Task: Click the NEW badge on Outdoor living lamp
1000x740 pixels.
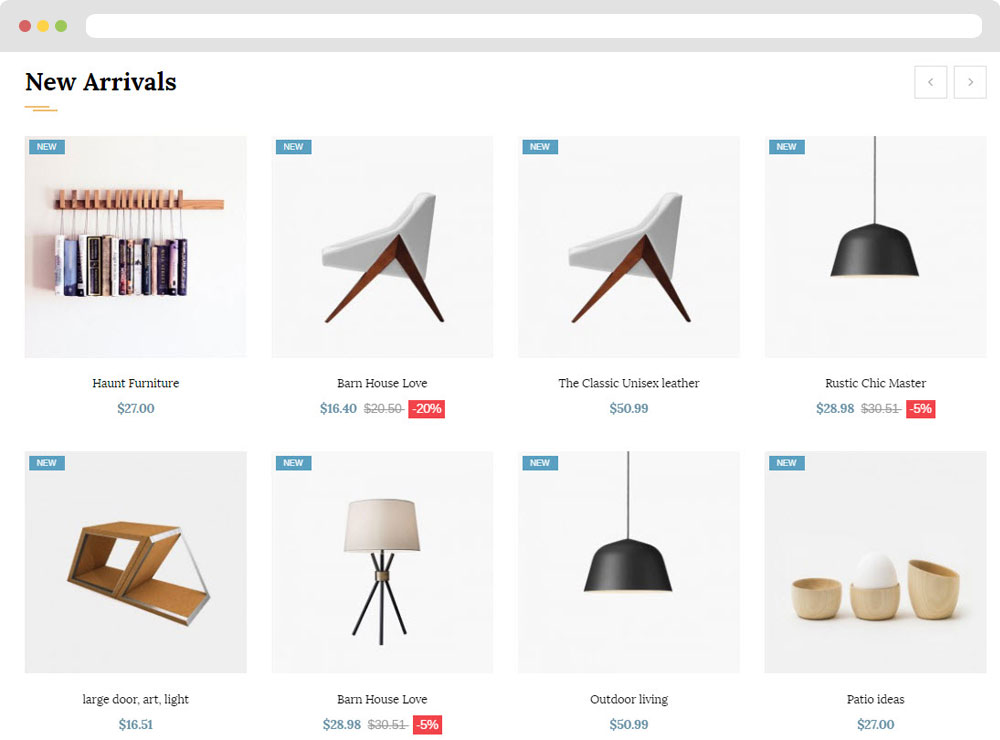Action: point(540,462)
